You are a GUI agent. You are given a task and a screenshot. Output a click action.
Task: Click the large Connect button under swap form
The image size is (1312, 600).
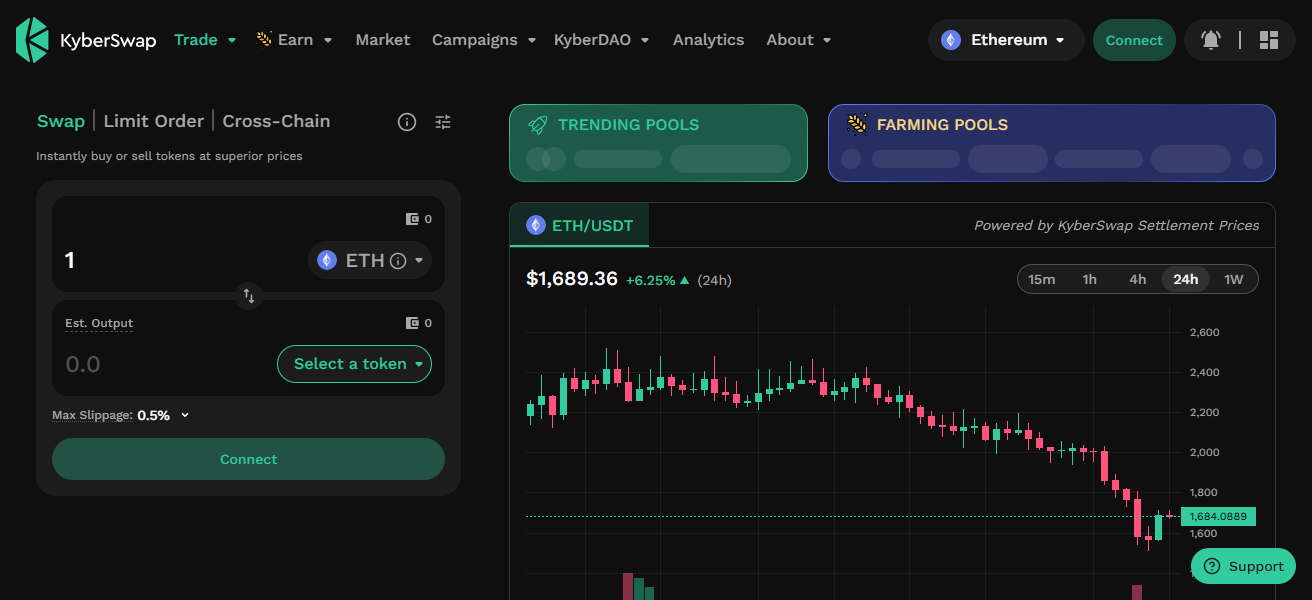click(x=248, y=459)
